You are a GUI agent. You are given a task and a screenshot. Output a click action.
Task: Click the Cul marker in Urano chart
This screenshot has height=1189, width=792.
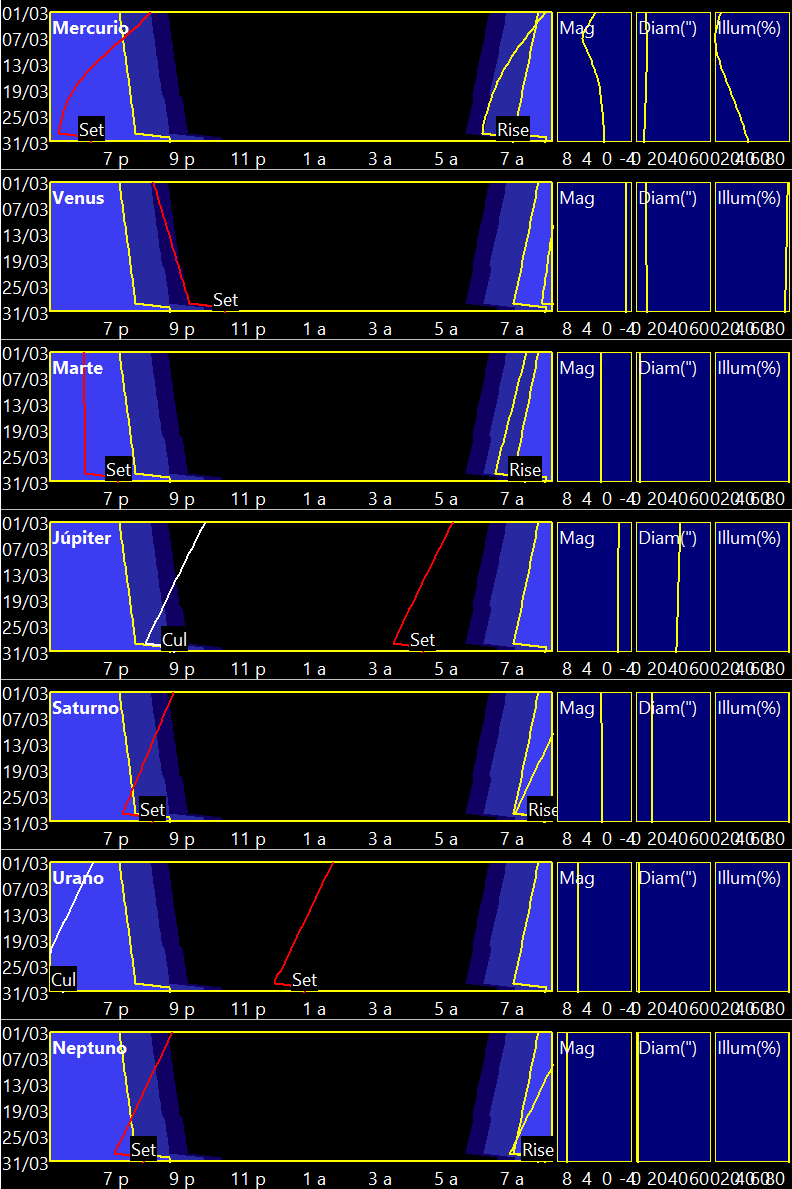pos(64,980)
